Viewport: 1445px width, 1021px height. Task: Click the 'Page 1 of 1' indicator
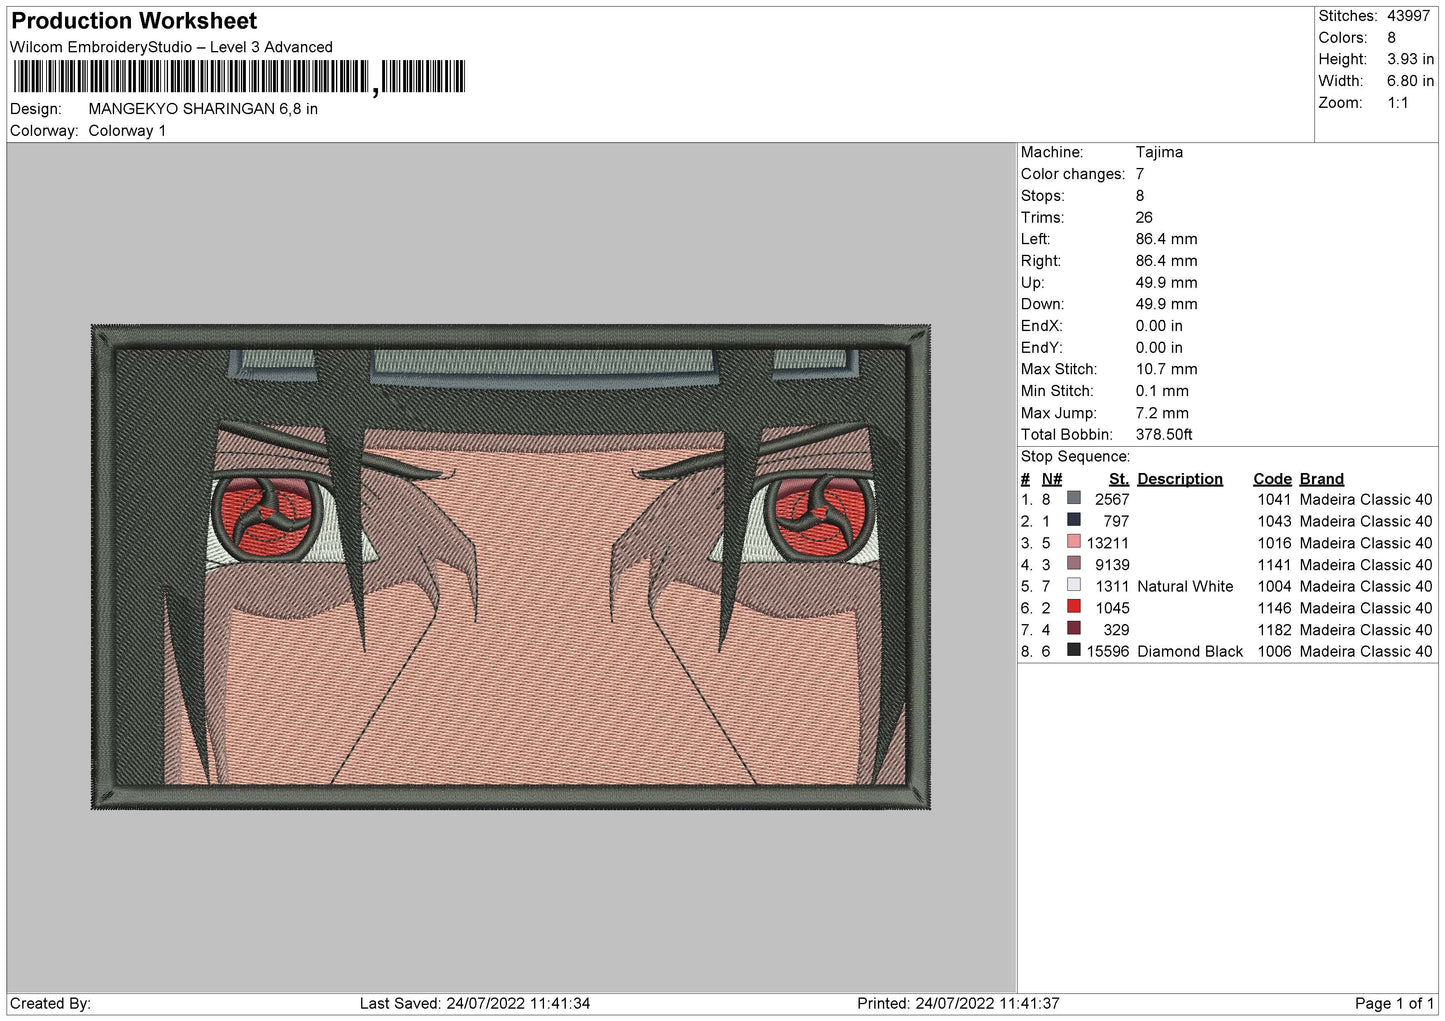pos(1394,1003)
